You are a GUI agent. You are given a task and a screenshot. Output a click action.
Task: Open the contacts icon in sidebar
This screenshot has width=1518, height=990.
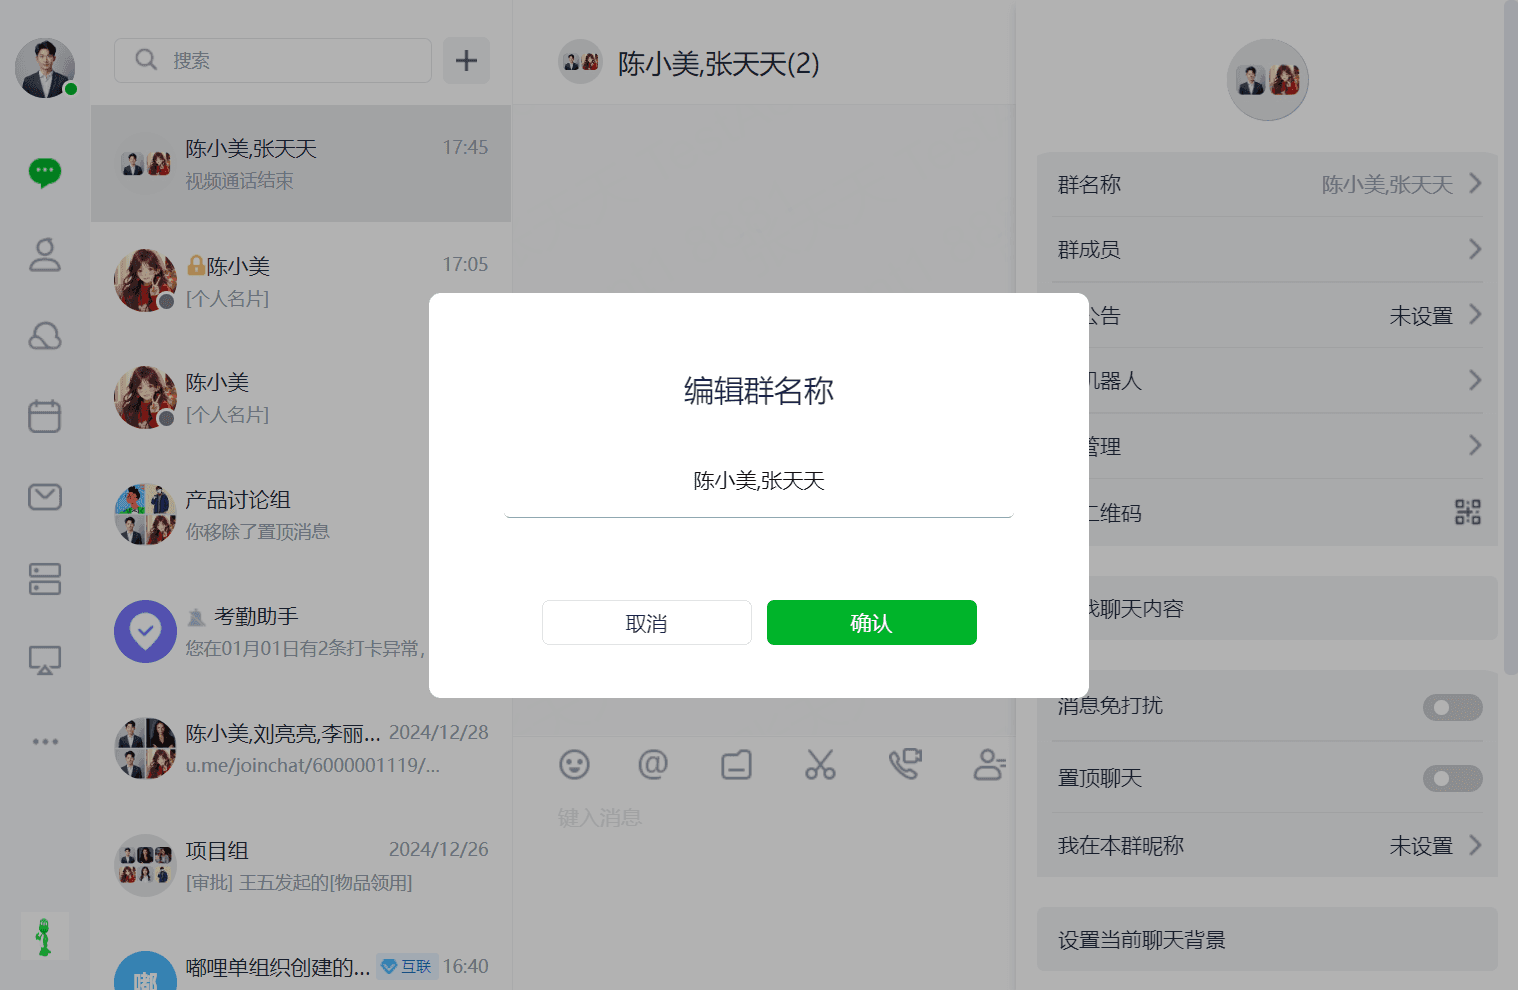pos(45,255)
